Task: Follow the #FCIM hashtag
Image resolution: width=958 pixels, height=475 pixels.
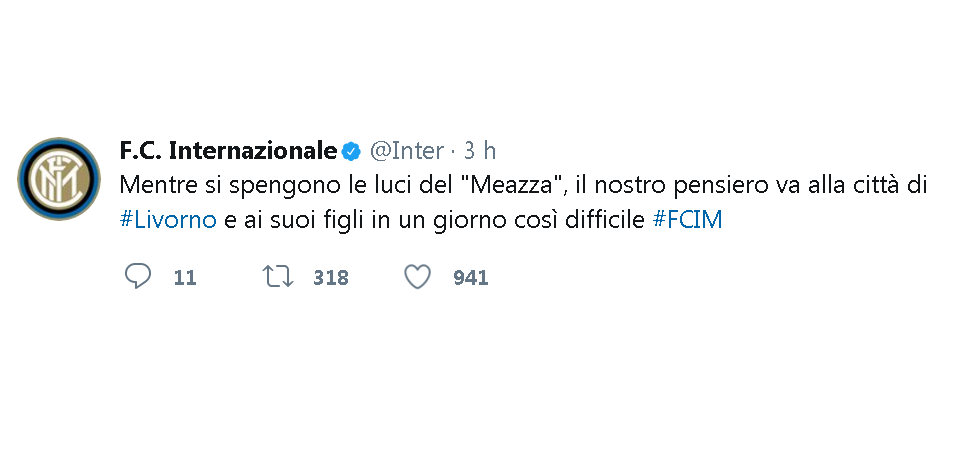Action: 687,219
